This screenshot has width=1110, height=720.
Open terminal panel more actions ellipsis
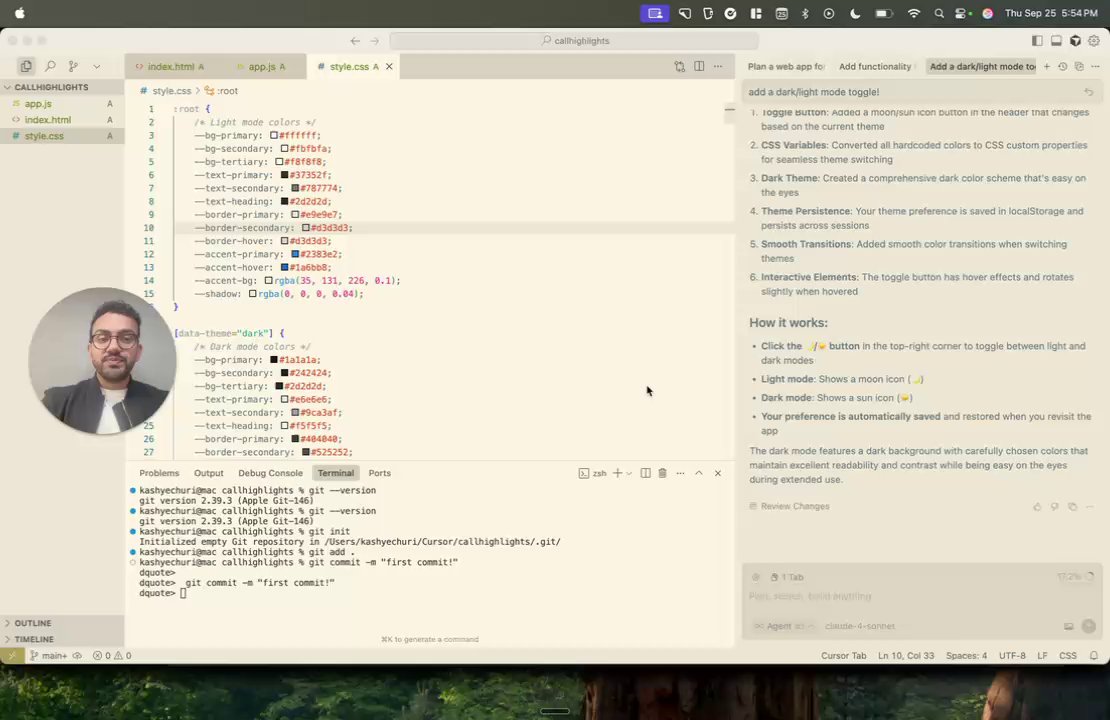[680, 473]
